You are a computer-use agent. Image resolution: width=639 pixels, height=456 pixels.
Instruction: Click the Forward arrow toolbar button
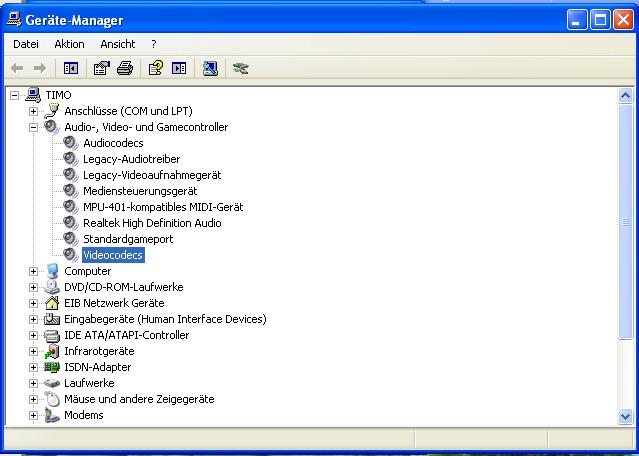(40, 68)
